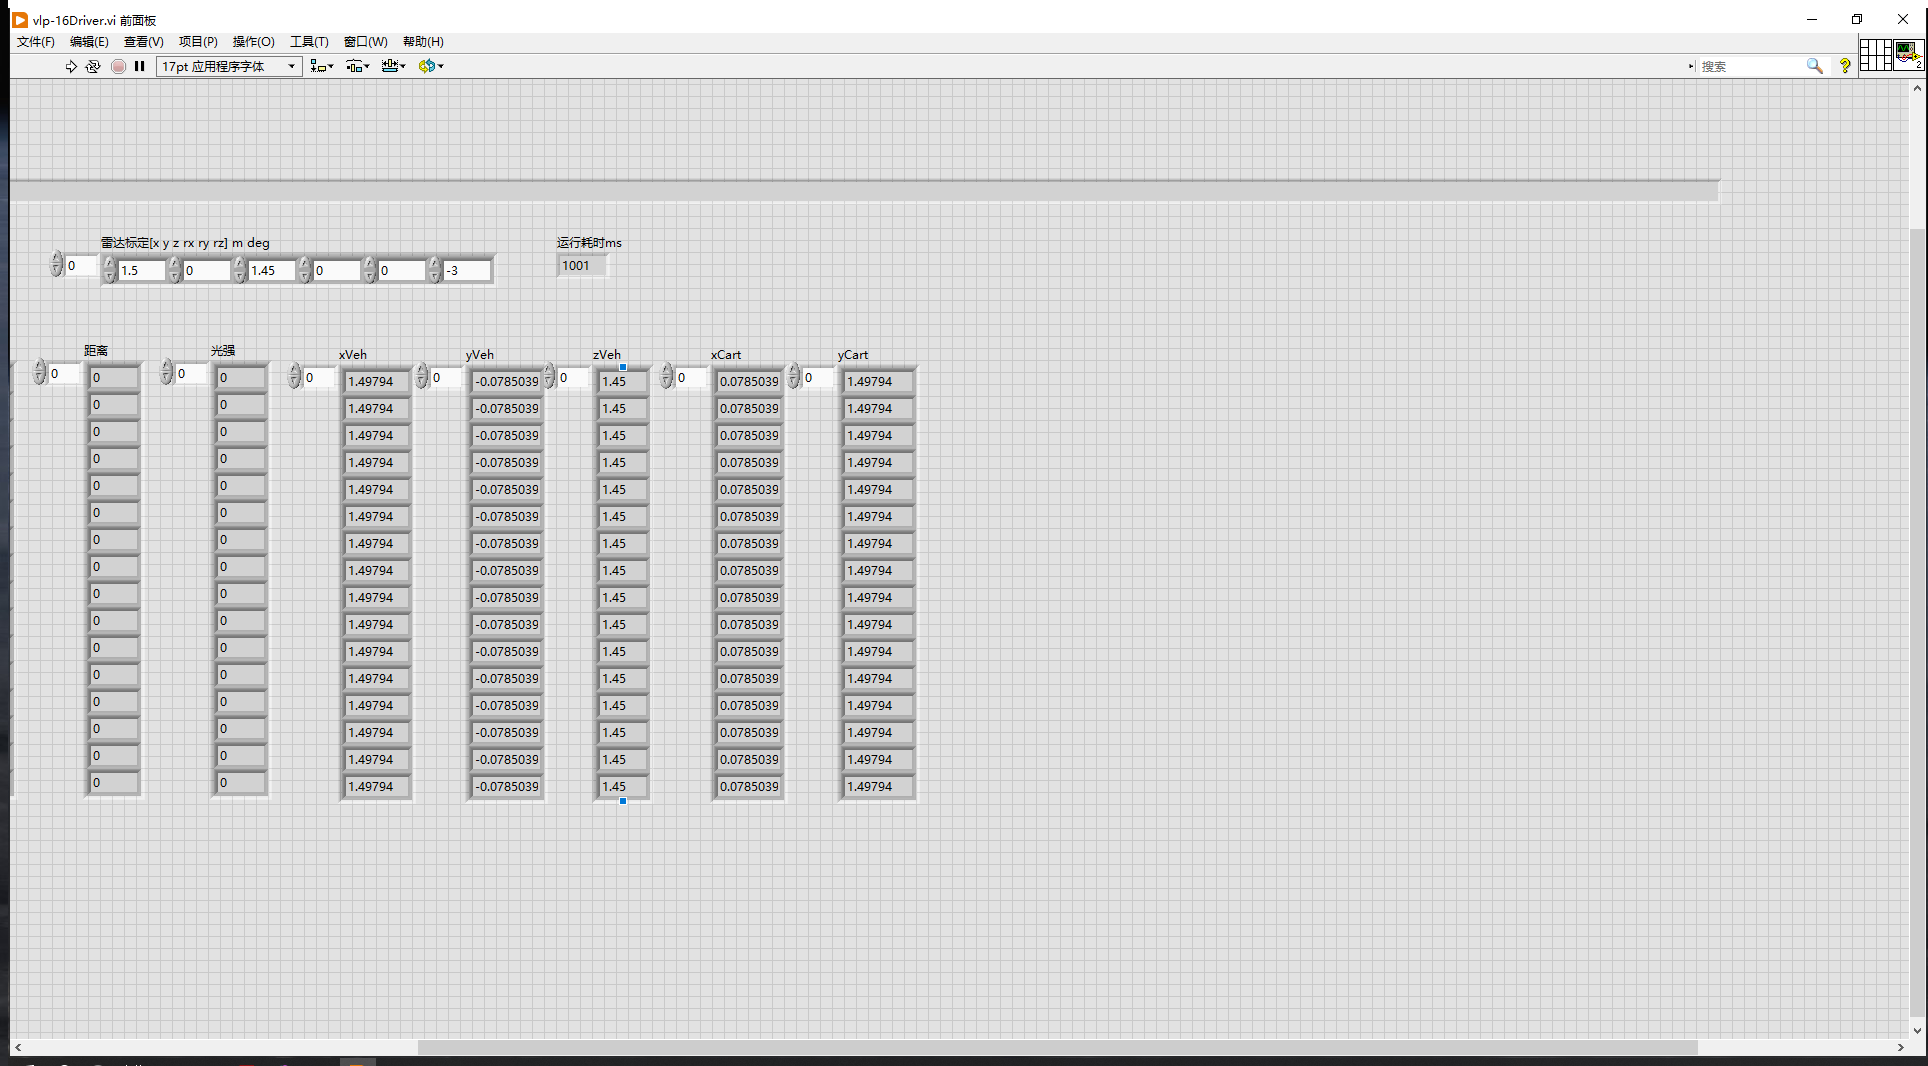Click the LabVIEW title bar icon

pos(19,19)
